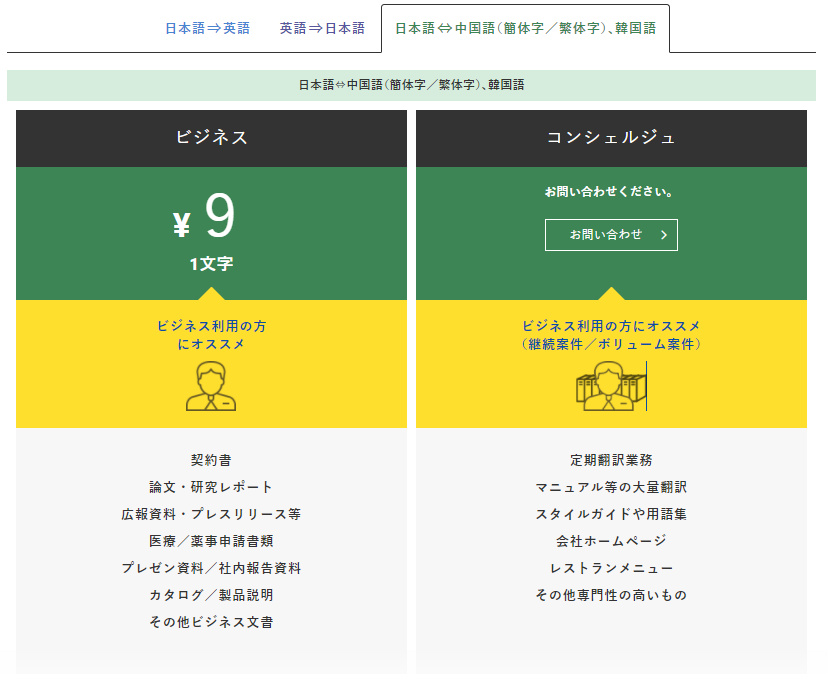Click the スタイルガイドや用語集 item
833x674 pixels.
611,514
